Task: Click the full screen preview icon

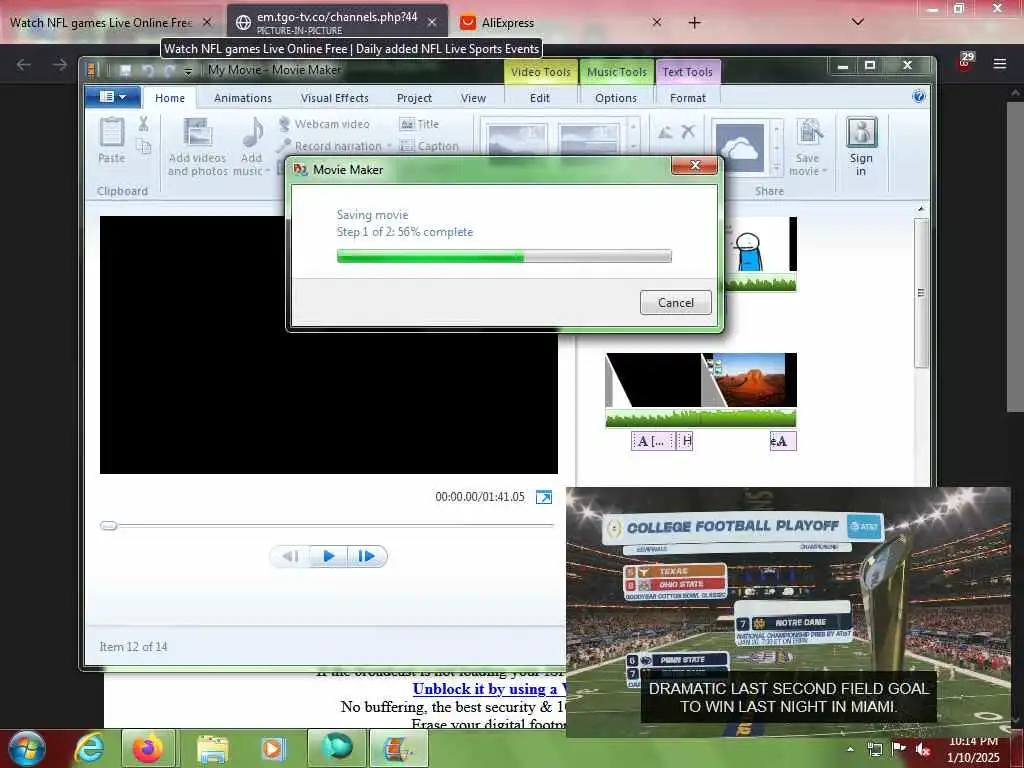Action: tap(543, 497)
